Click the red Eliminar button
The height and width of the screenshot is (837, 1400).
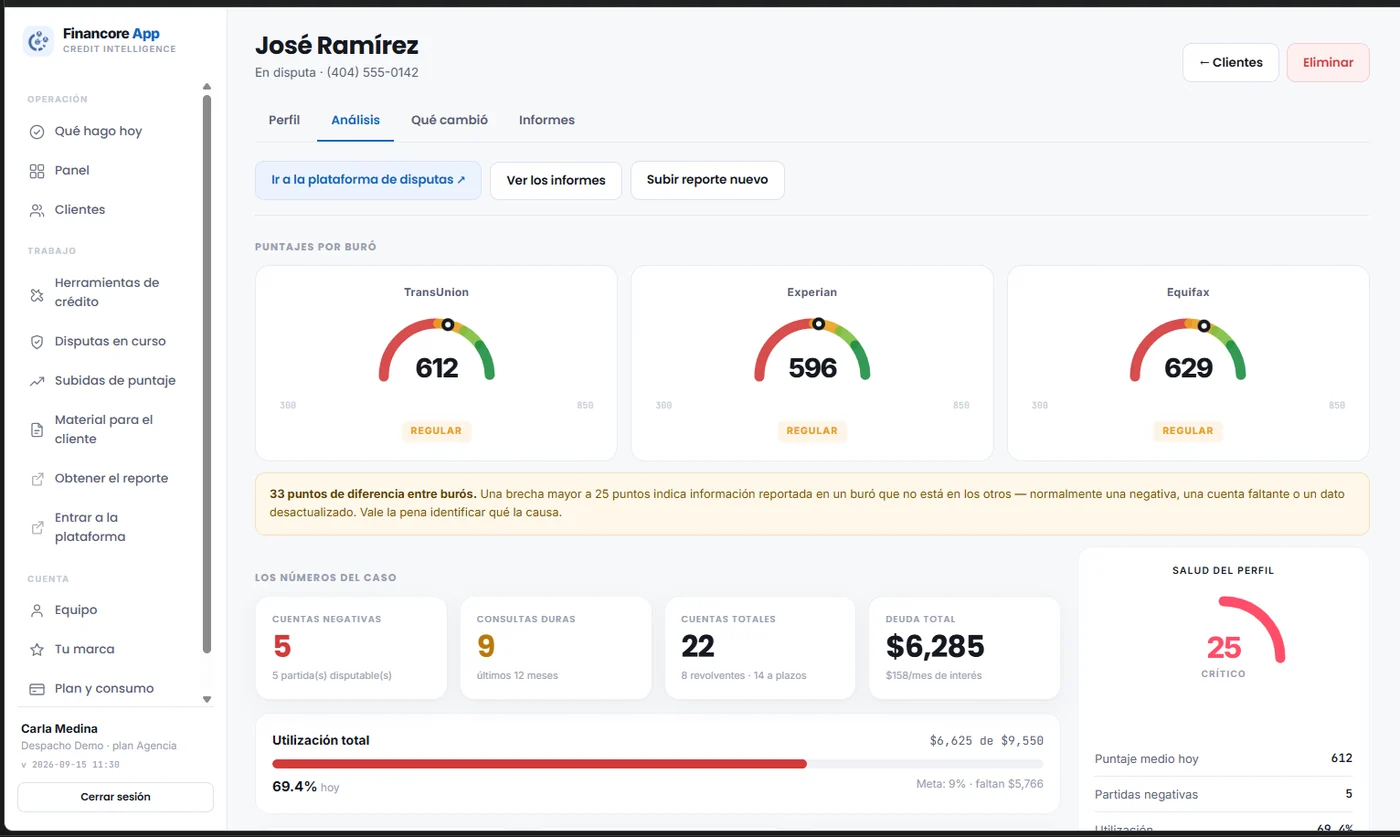[x=1328, y=62]
